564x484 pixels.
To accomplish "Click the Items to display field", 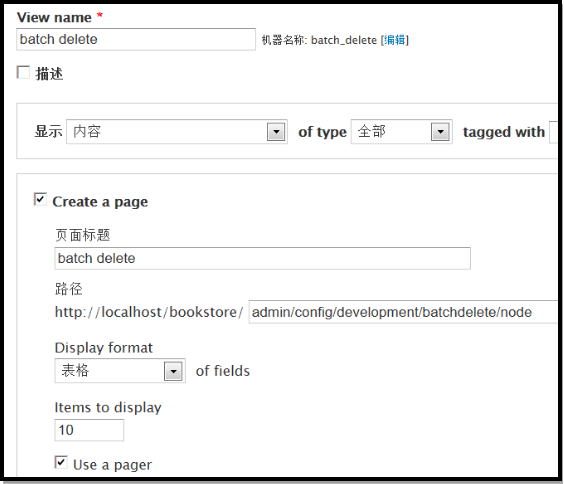I will click(x=89, y=430).
